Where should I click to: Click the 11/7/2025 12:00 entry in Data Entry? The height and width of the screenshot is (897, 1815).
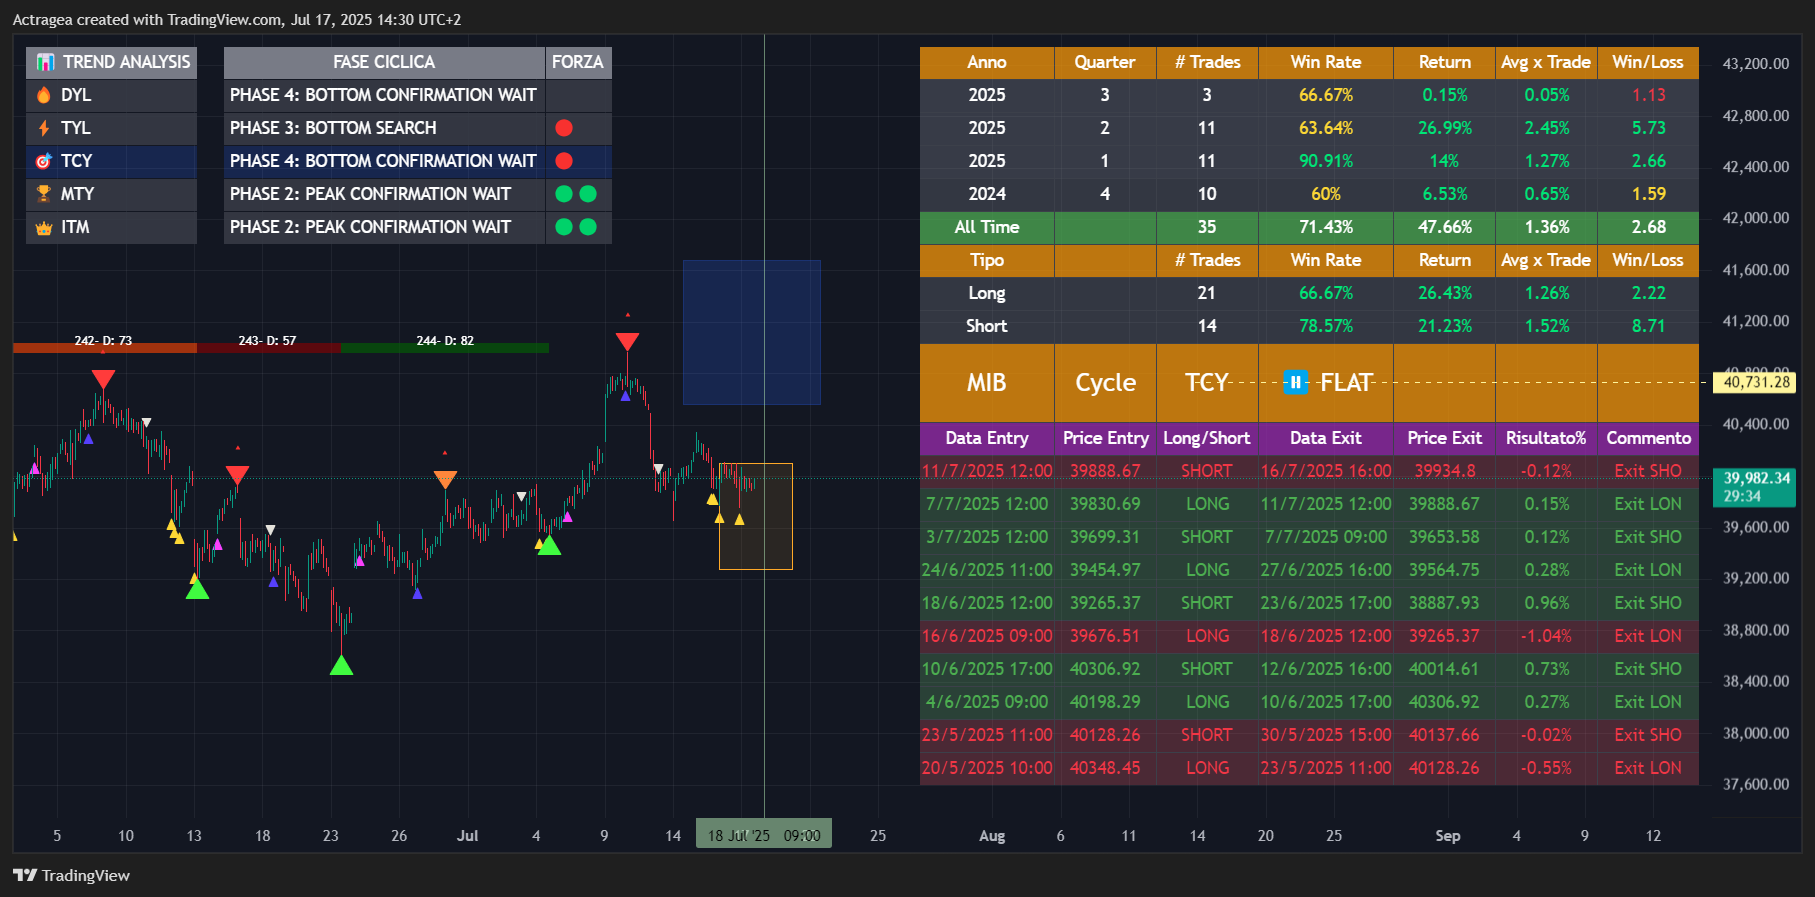987,471
